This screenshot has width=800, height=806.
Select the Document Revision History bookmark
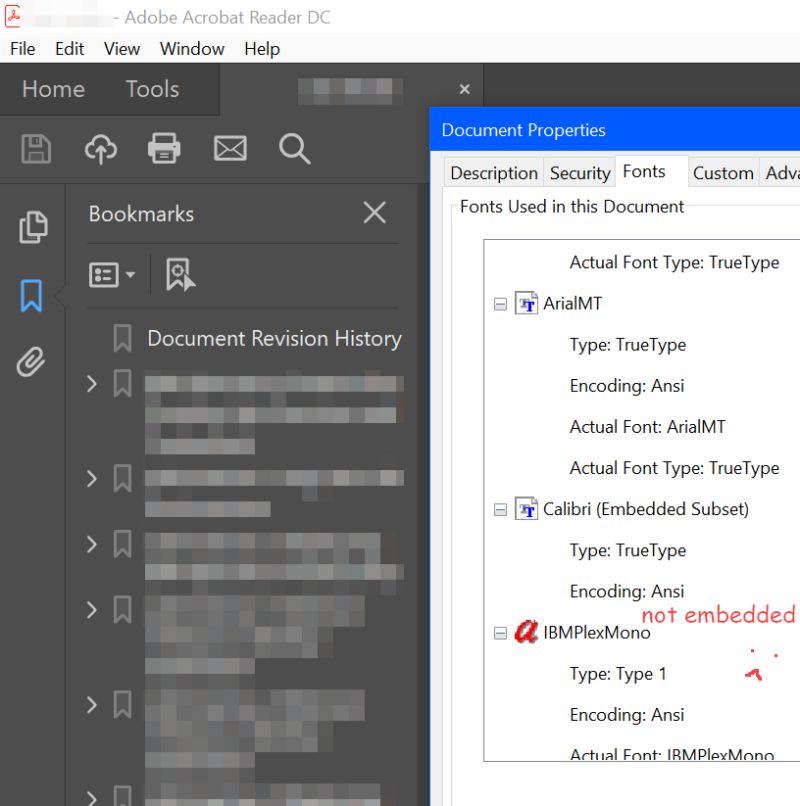(273, 338)
